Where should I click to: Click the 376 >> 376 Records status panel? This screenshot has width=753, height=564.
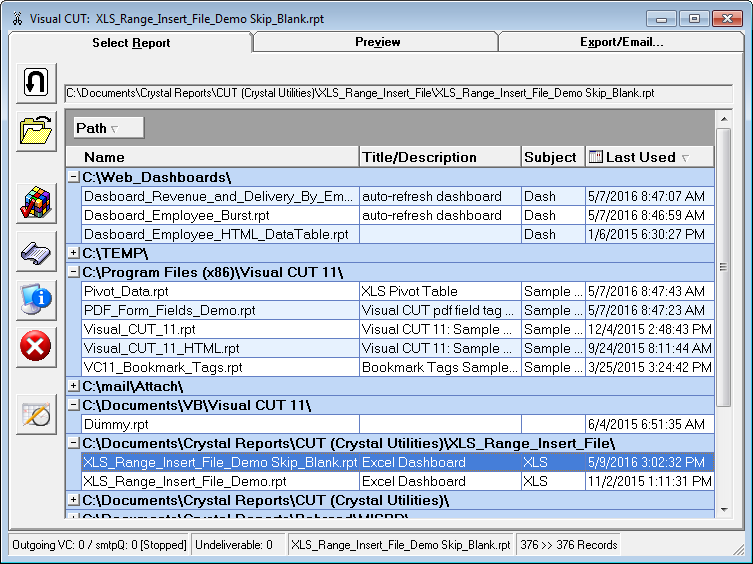coord(568,545)
